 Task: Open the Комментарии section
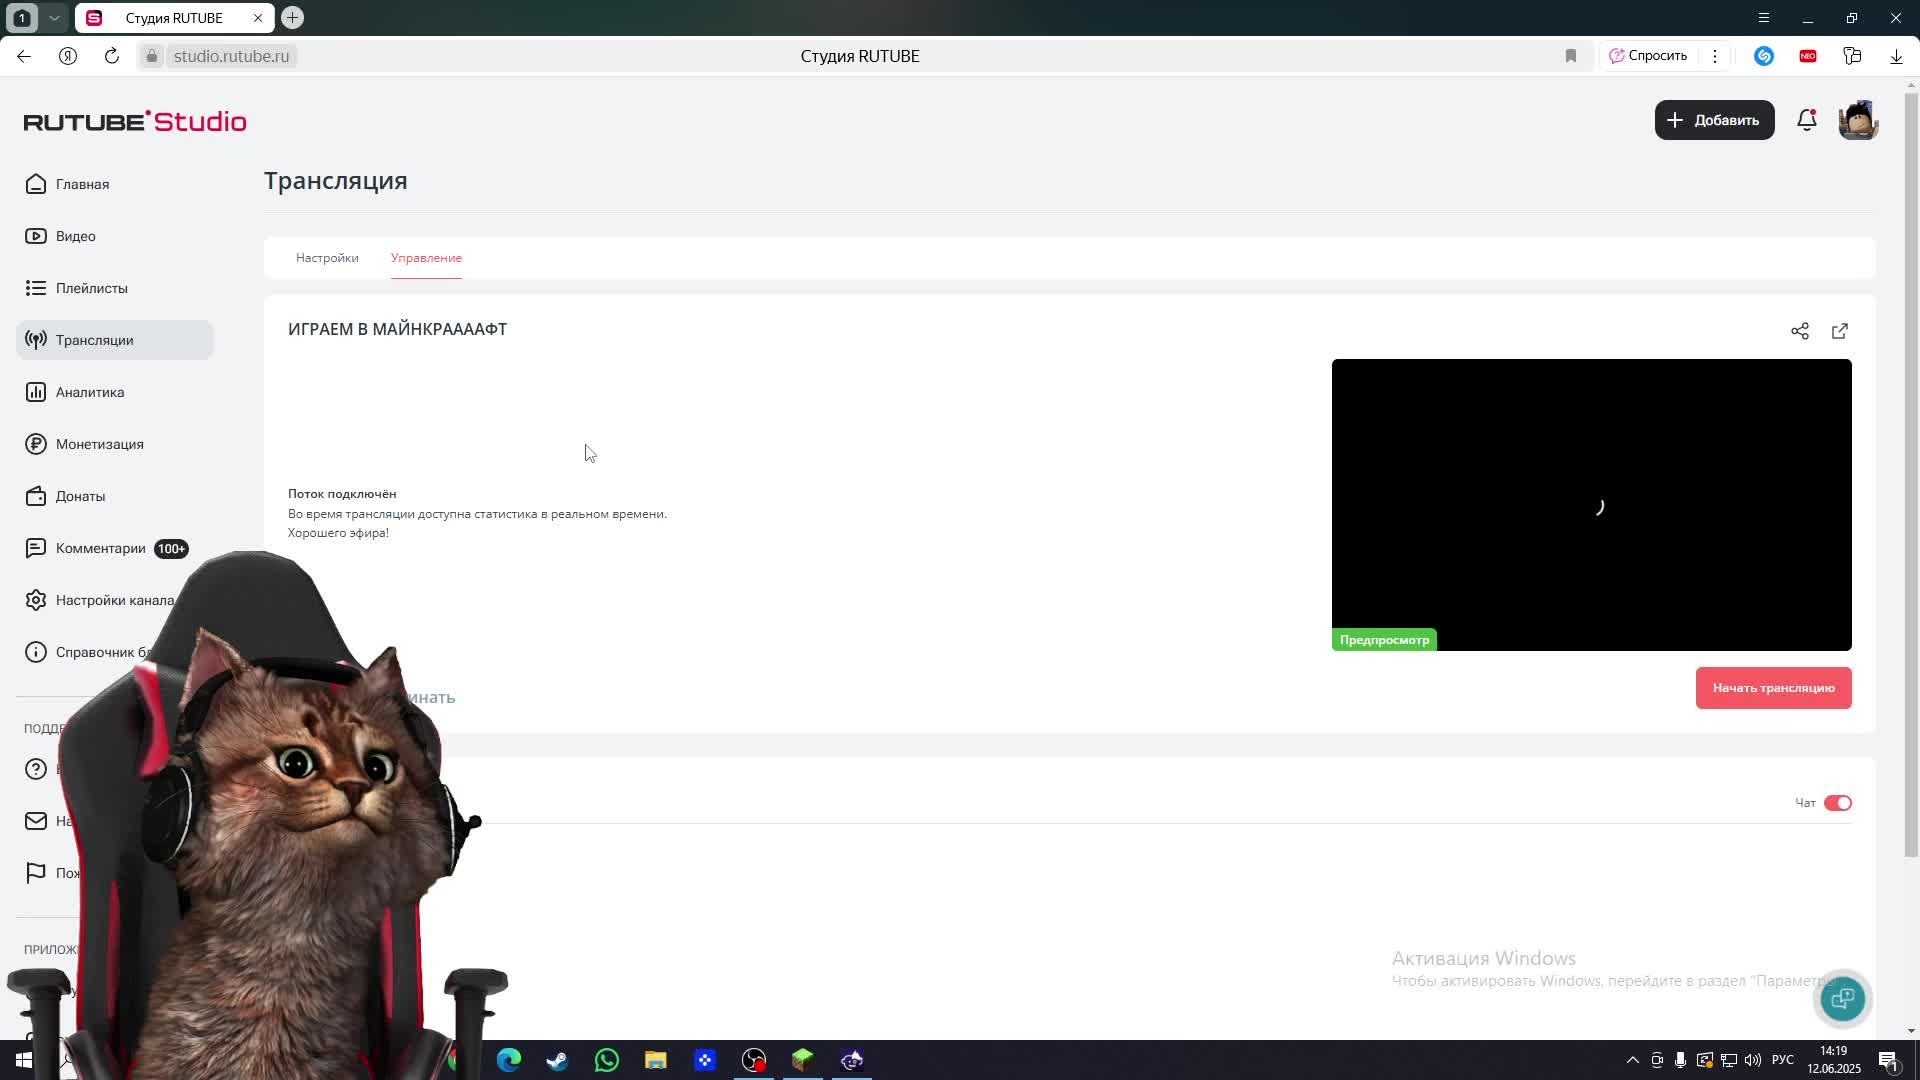coord(106,548)
